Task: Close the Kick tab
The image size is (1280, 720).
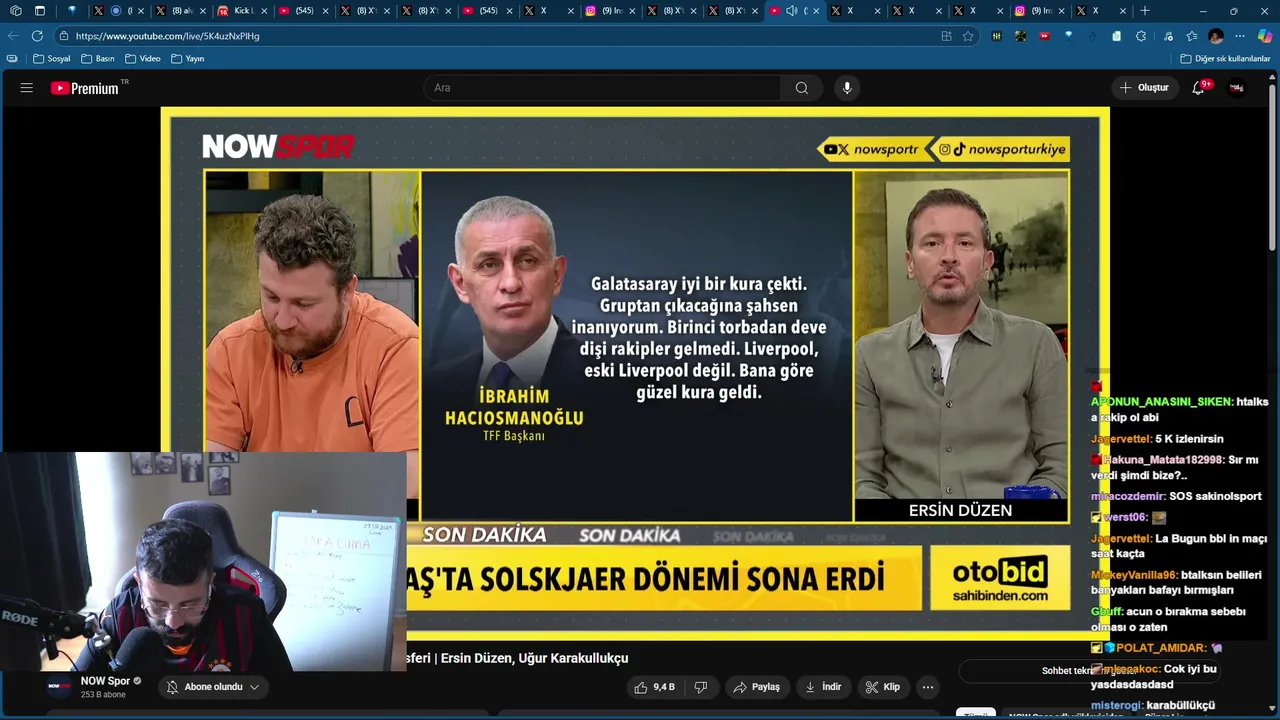Action: 263,11
